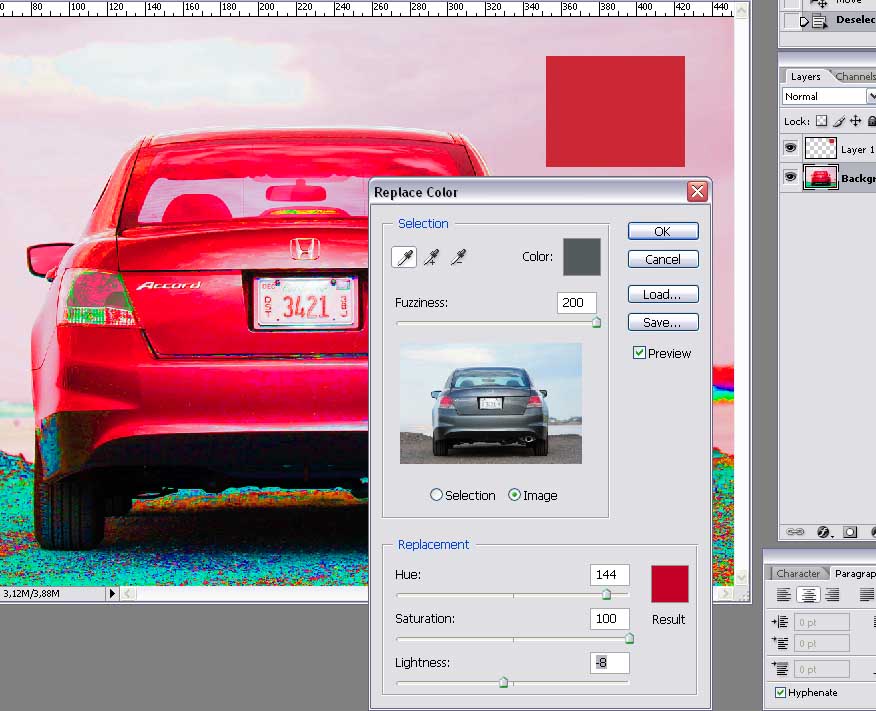Expand the Deselect action step

804,22
